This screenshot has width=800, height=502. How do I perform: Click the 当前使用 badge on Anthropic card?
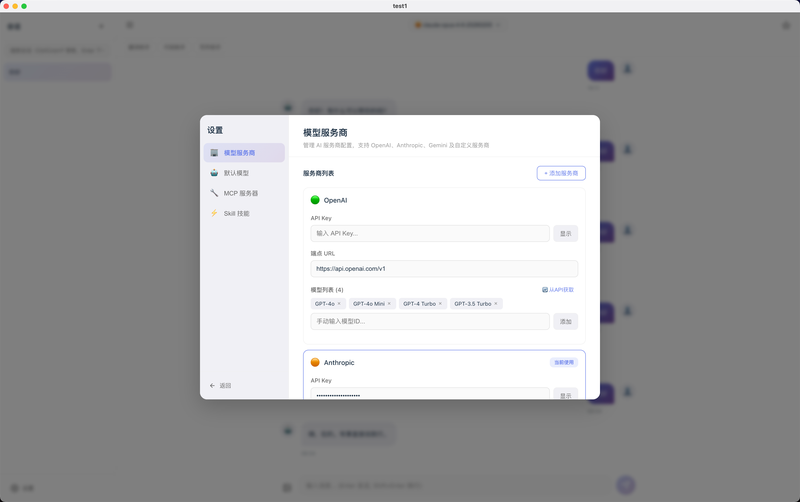click(x=564, y=362)
